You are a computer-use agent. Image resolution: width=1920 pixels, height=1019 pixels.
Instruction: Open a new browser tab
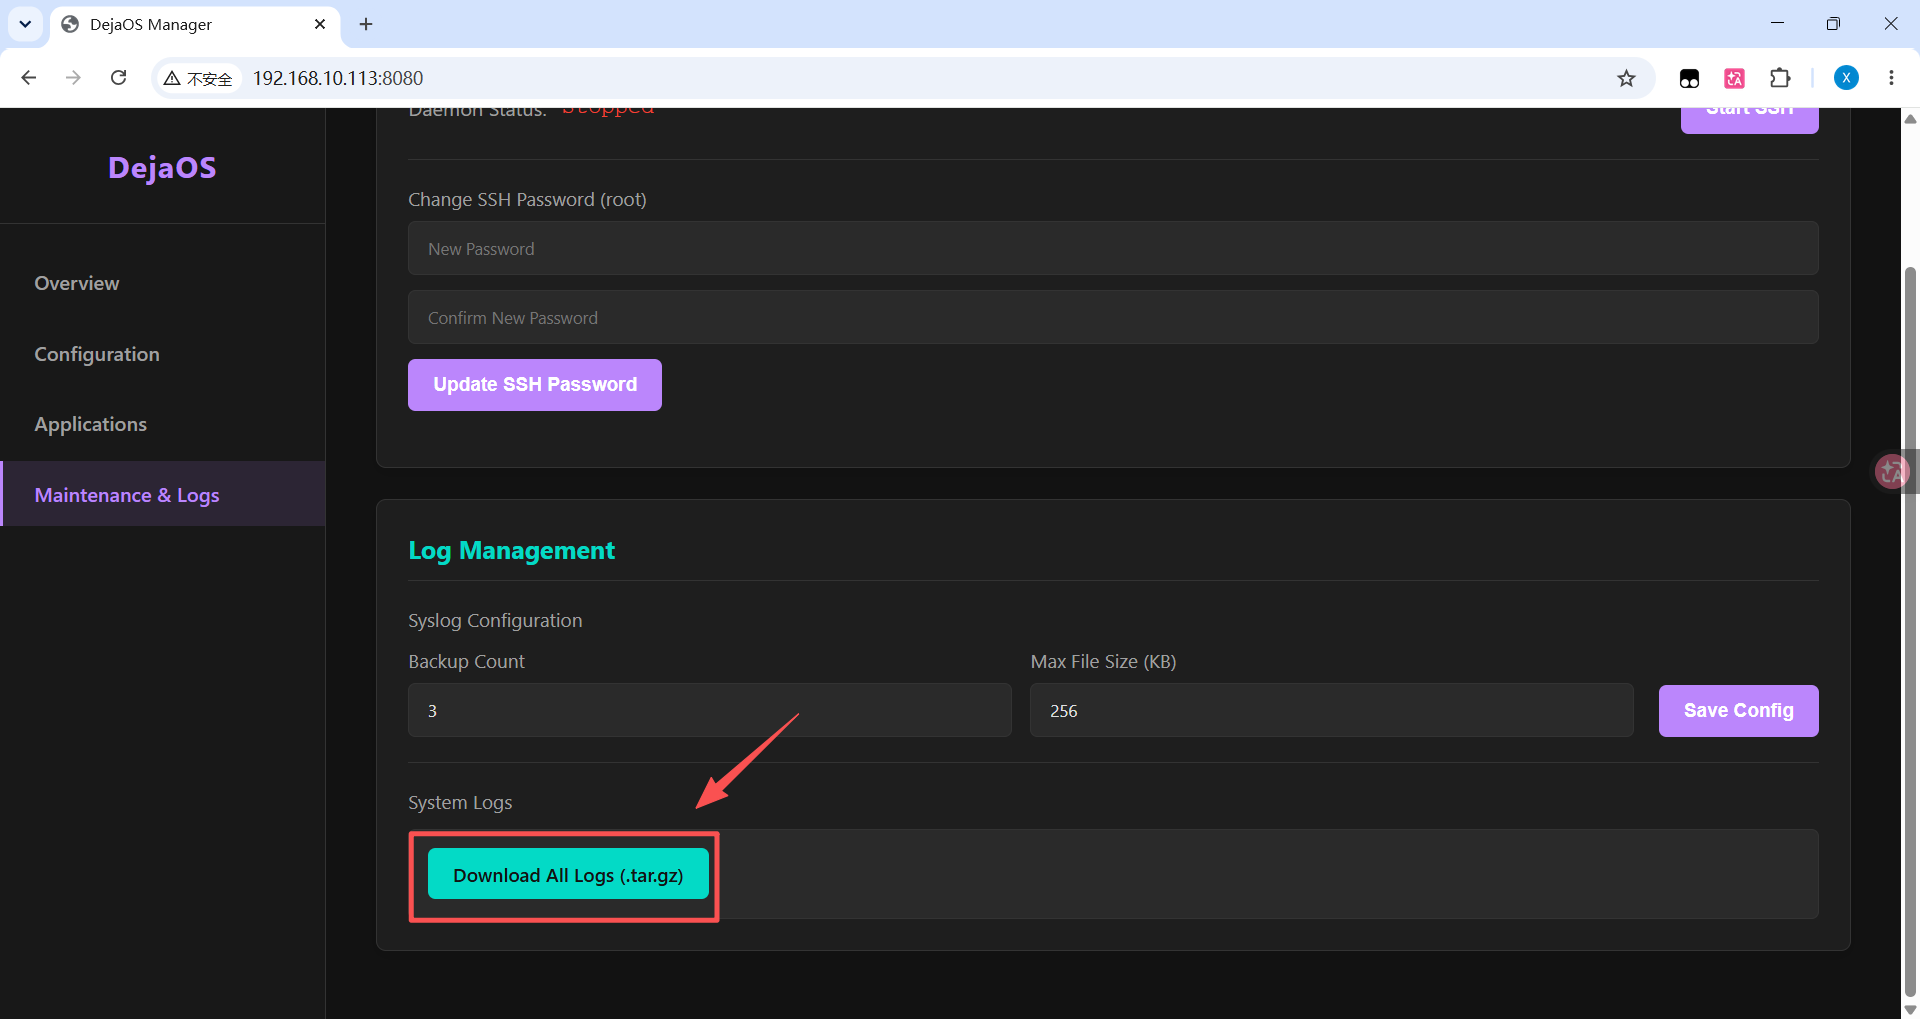coord(366,24)
